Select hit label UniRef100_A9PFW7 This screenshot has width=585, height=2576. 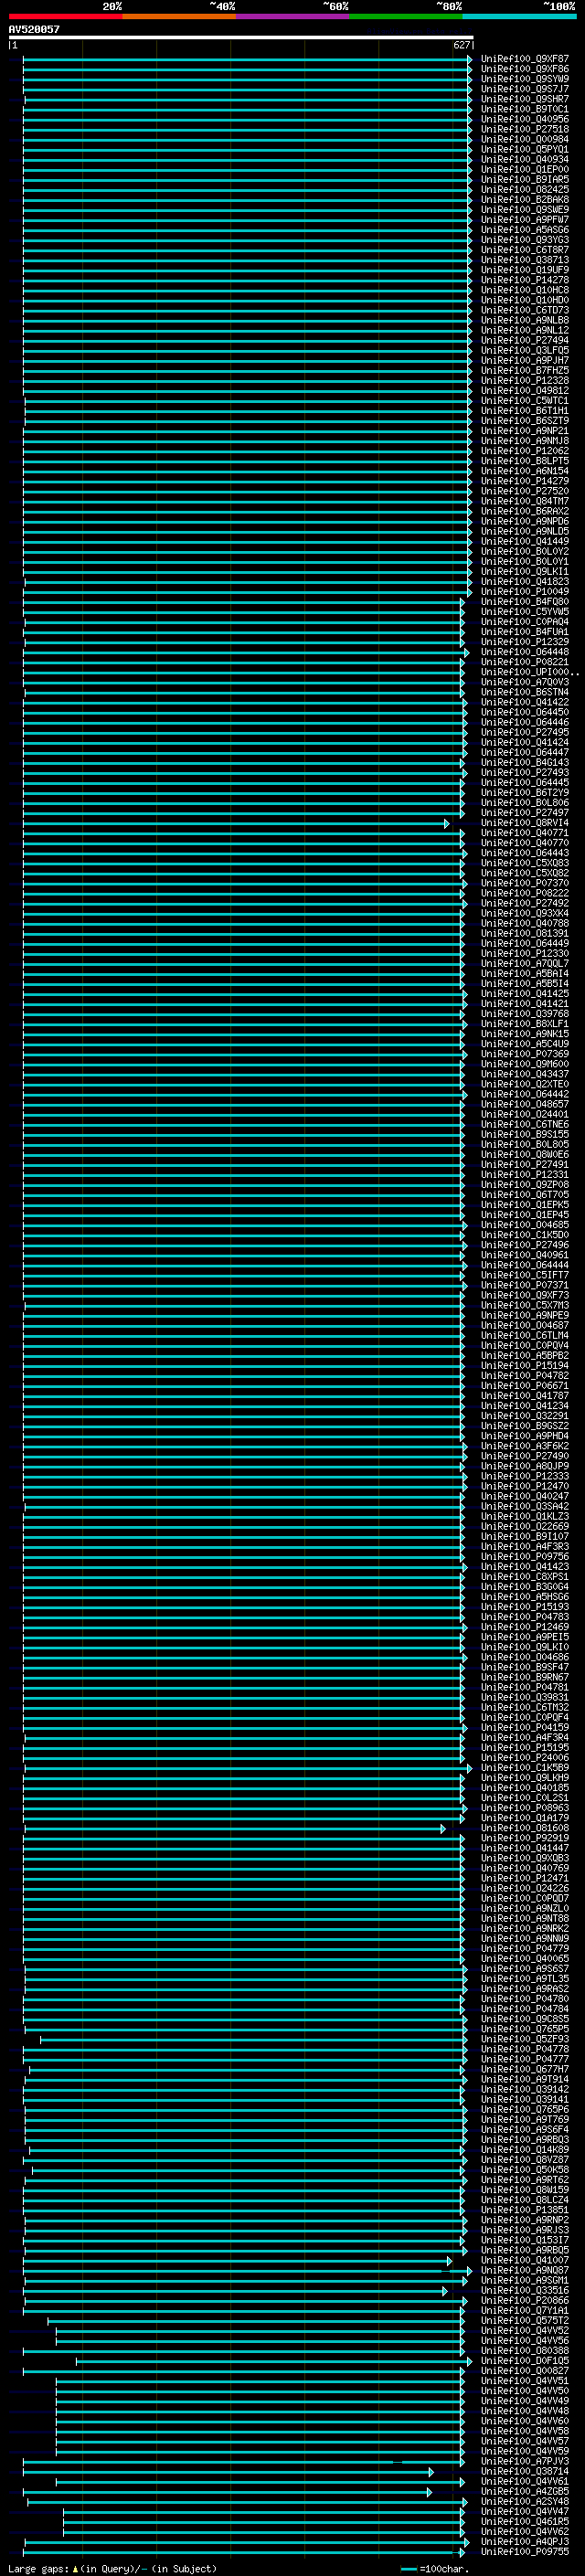pos(525,219)
